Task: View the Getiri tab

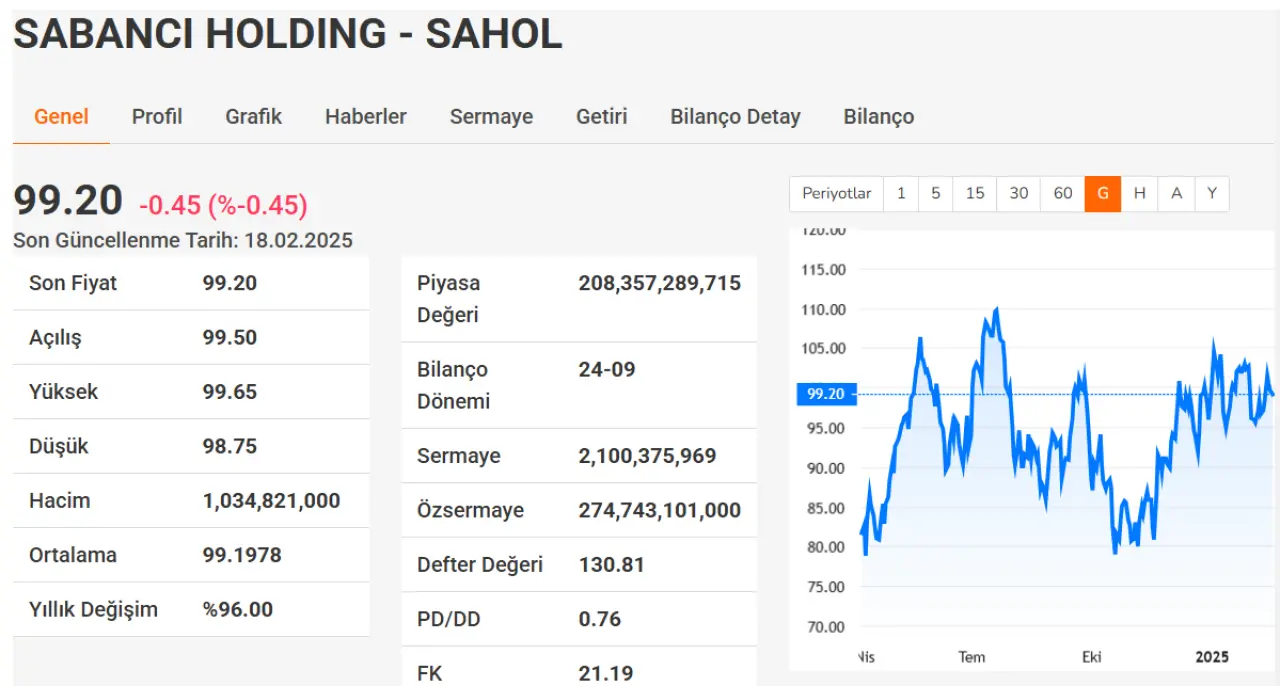Action: 601,117
